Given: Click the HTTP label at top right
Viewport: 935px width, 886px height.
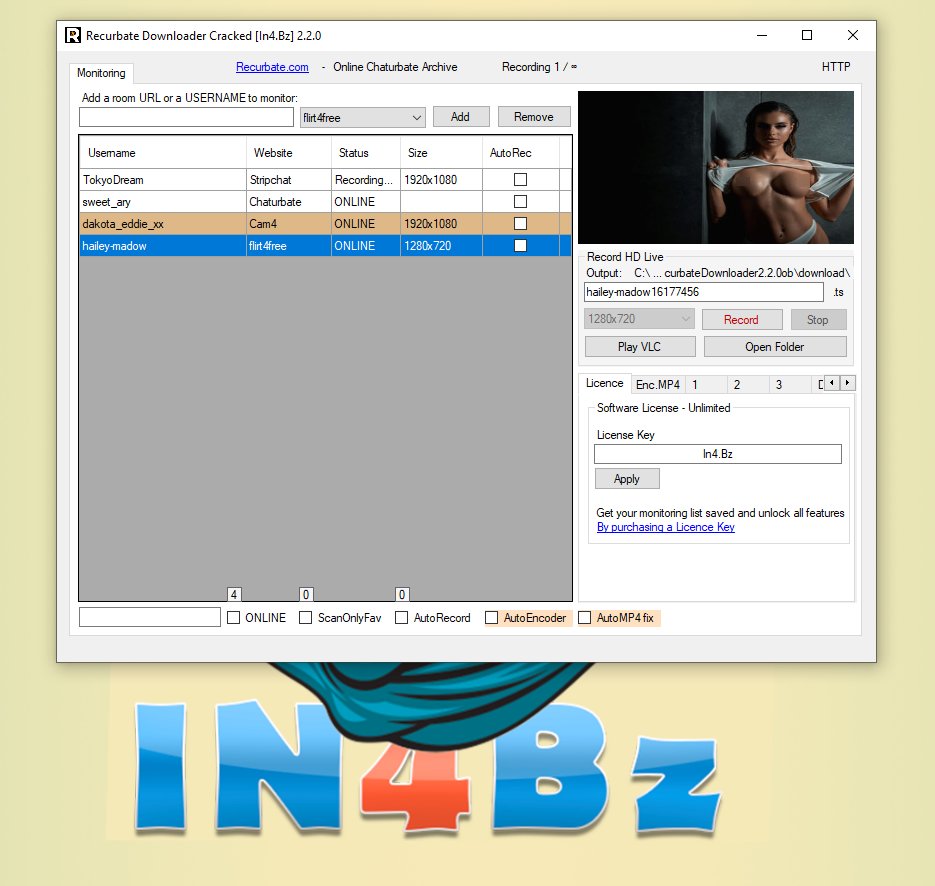Looking at the screenshot, I should coord(836,67).
